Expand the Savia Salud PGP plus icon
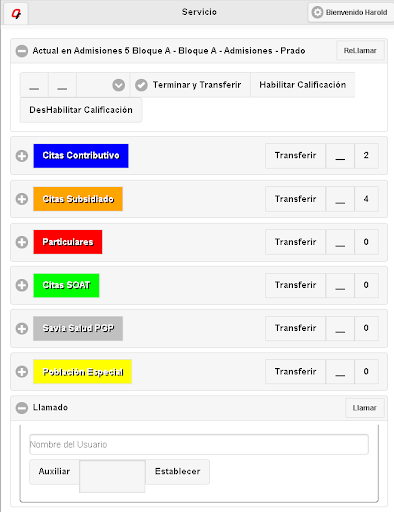The width and height of the screenshot is (394, 512). [22, 328]
